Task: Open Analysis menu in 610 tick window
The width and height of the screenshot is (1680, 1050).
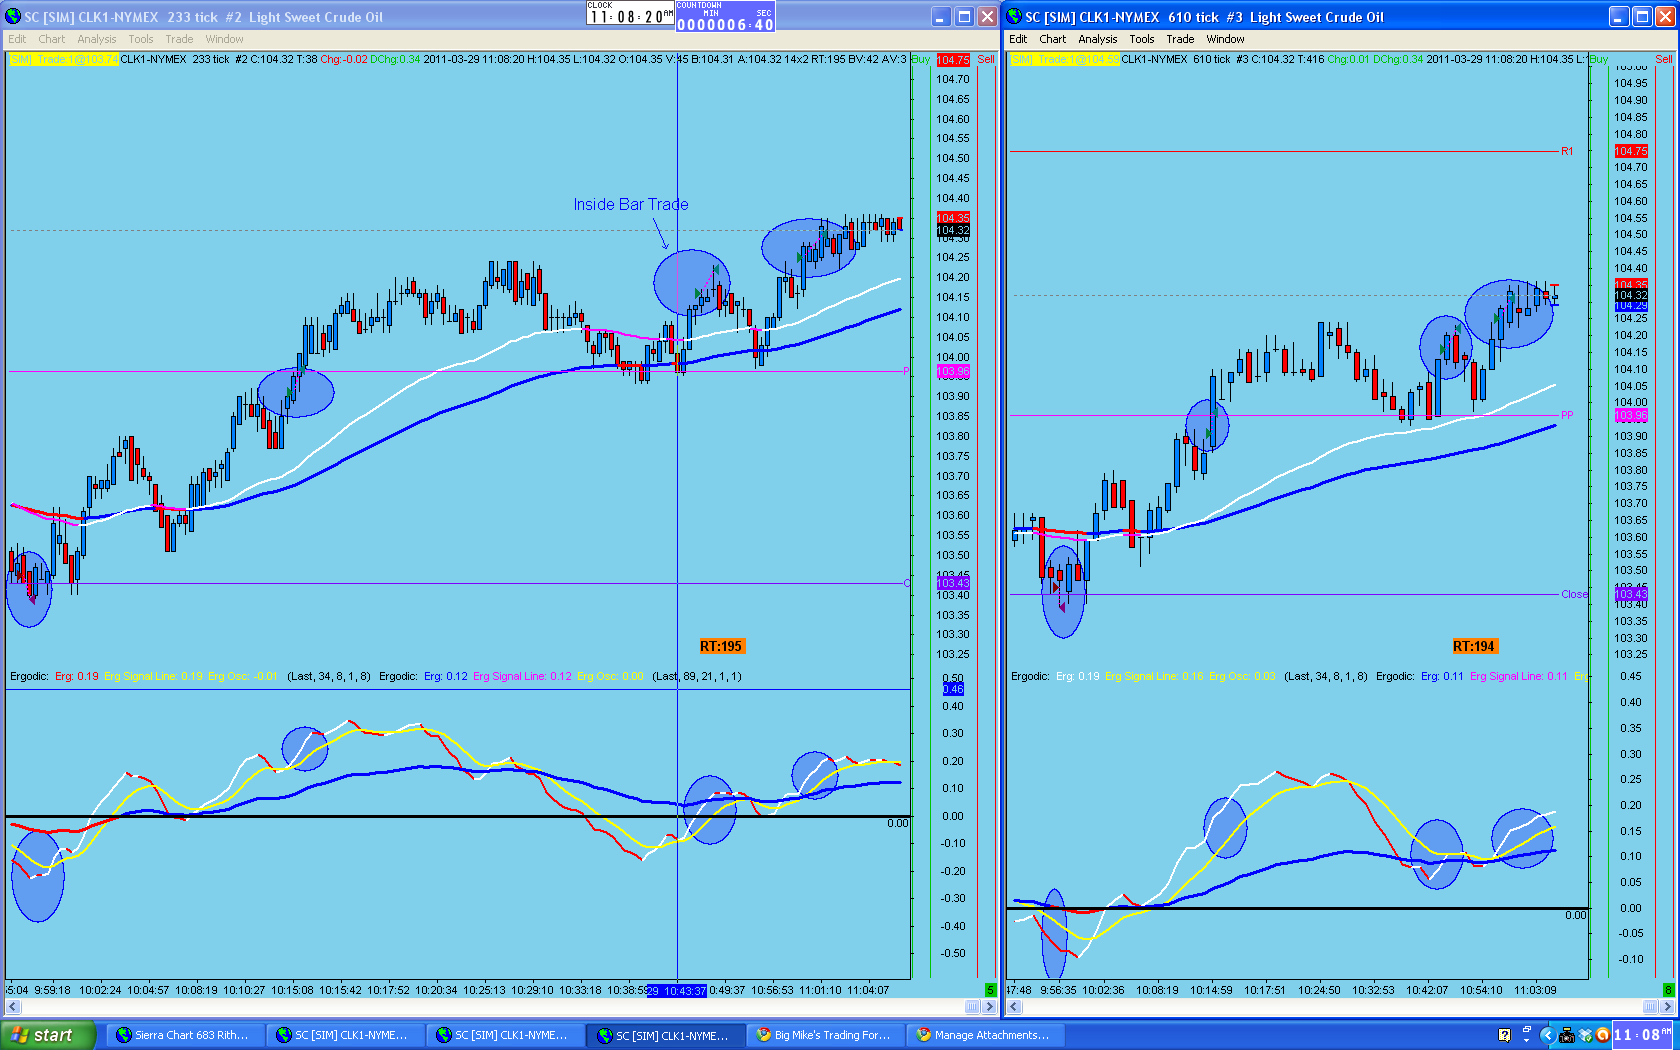Action: (x=1098, y=39)
